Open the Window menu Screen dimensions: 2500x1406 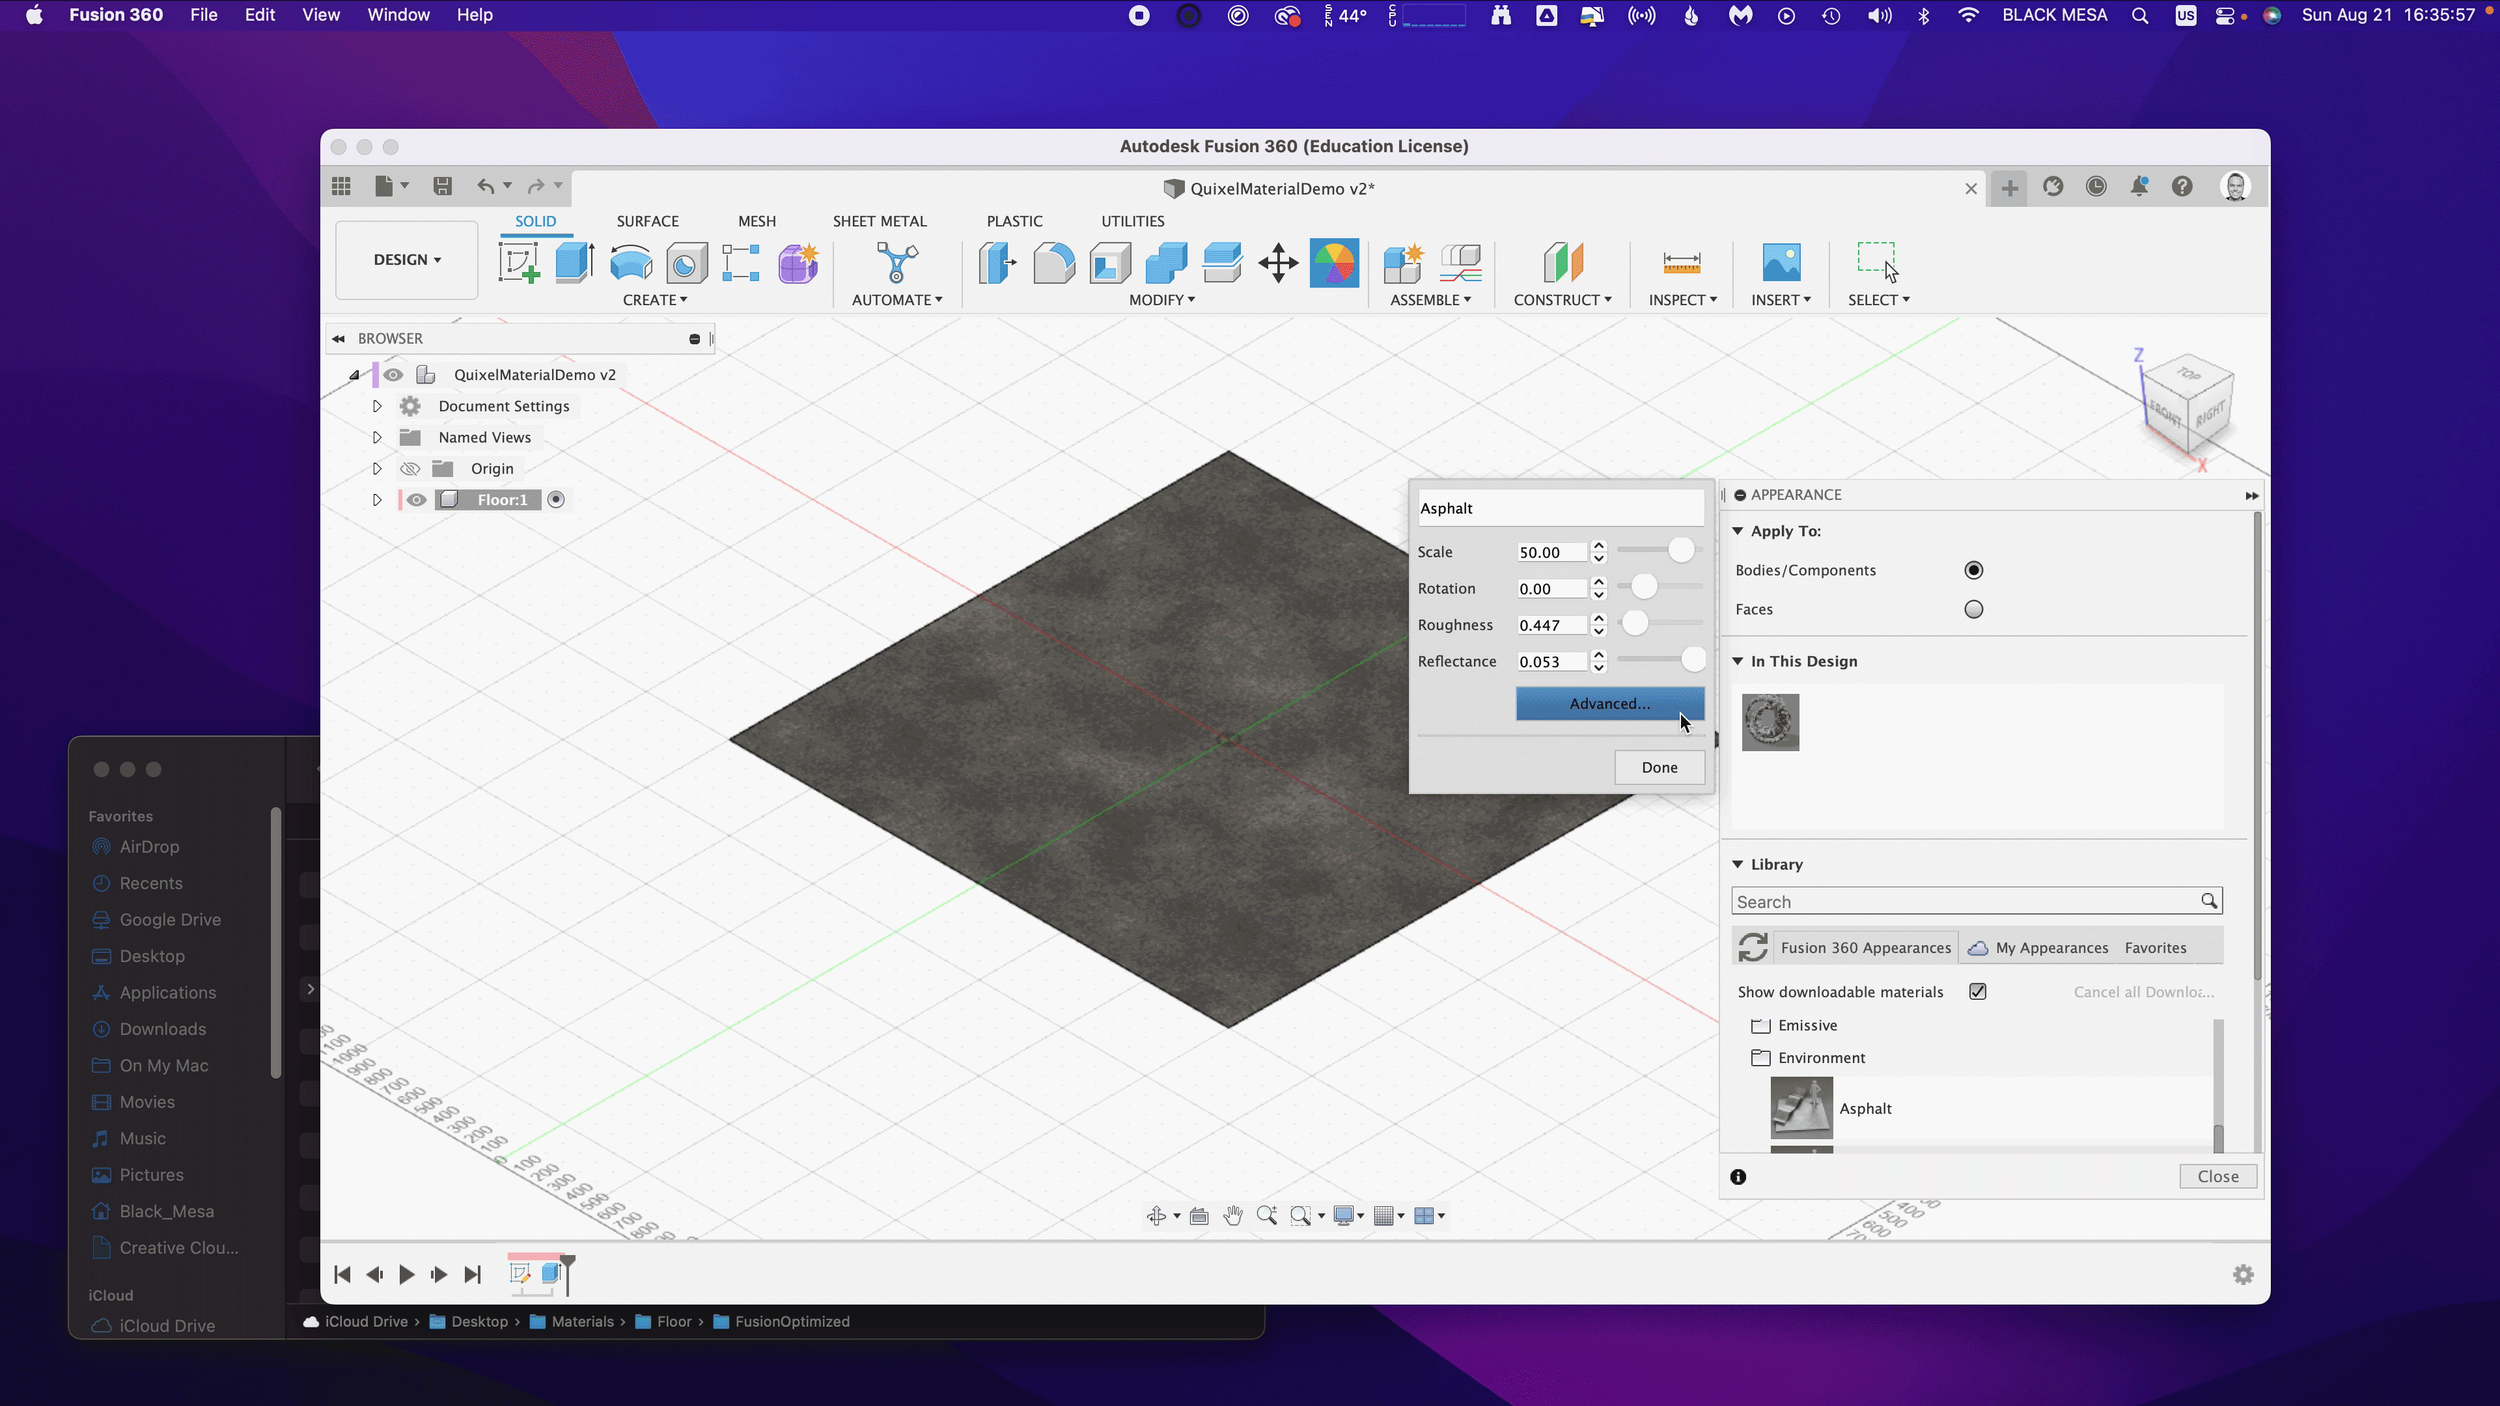[x=398, y=15]
